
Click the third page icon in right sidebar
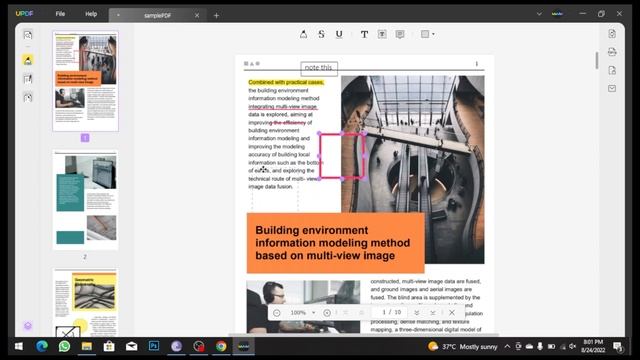tap(612, 70)
